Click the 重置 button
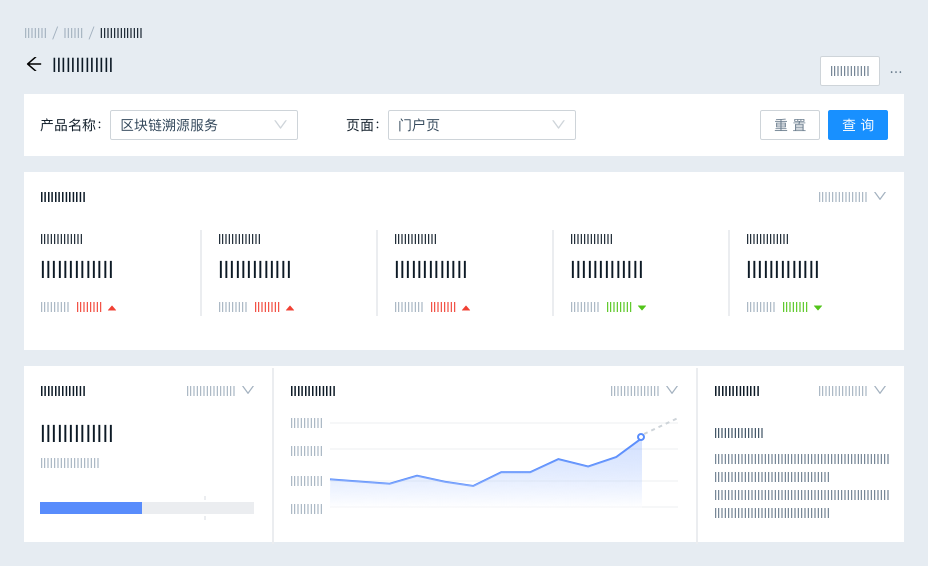Viewport: 928px width, 566px height. (790, 125)
